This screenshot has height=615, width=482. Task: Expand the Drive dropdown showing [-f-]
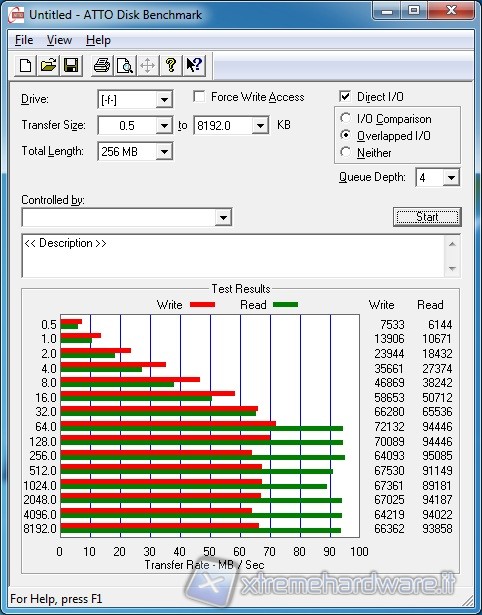pyautogui.click(x=164, y=100)
